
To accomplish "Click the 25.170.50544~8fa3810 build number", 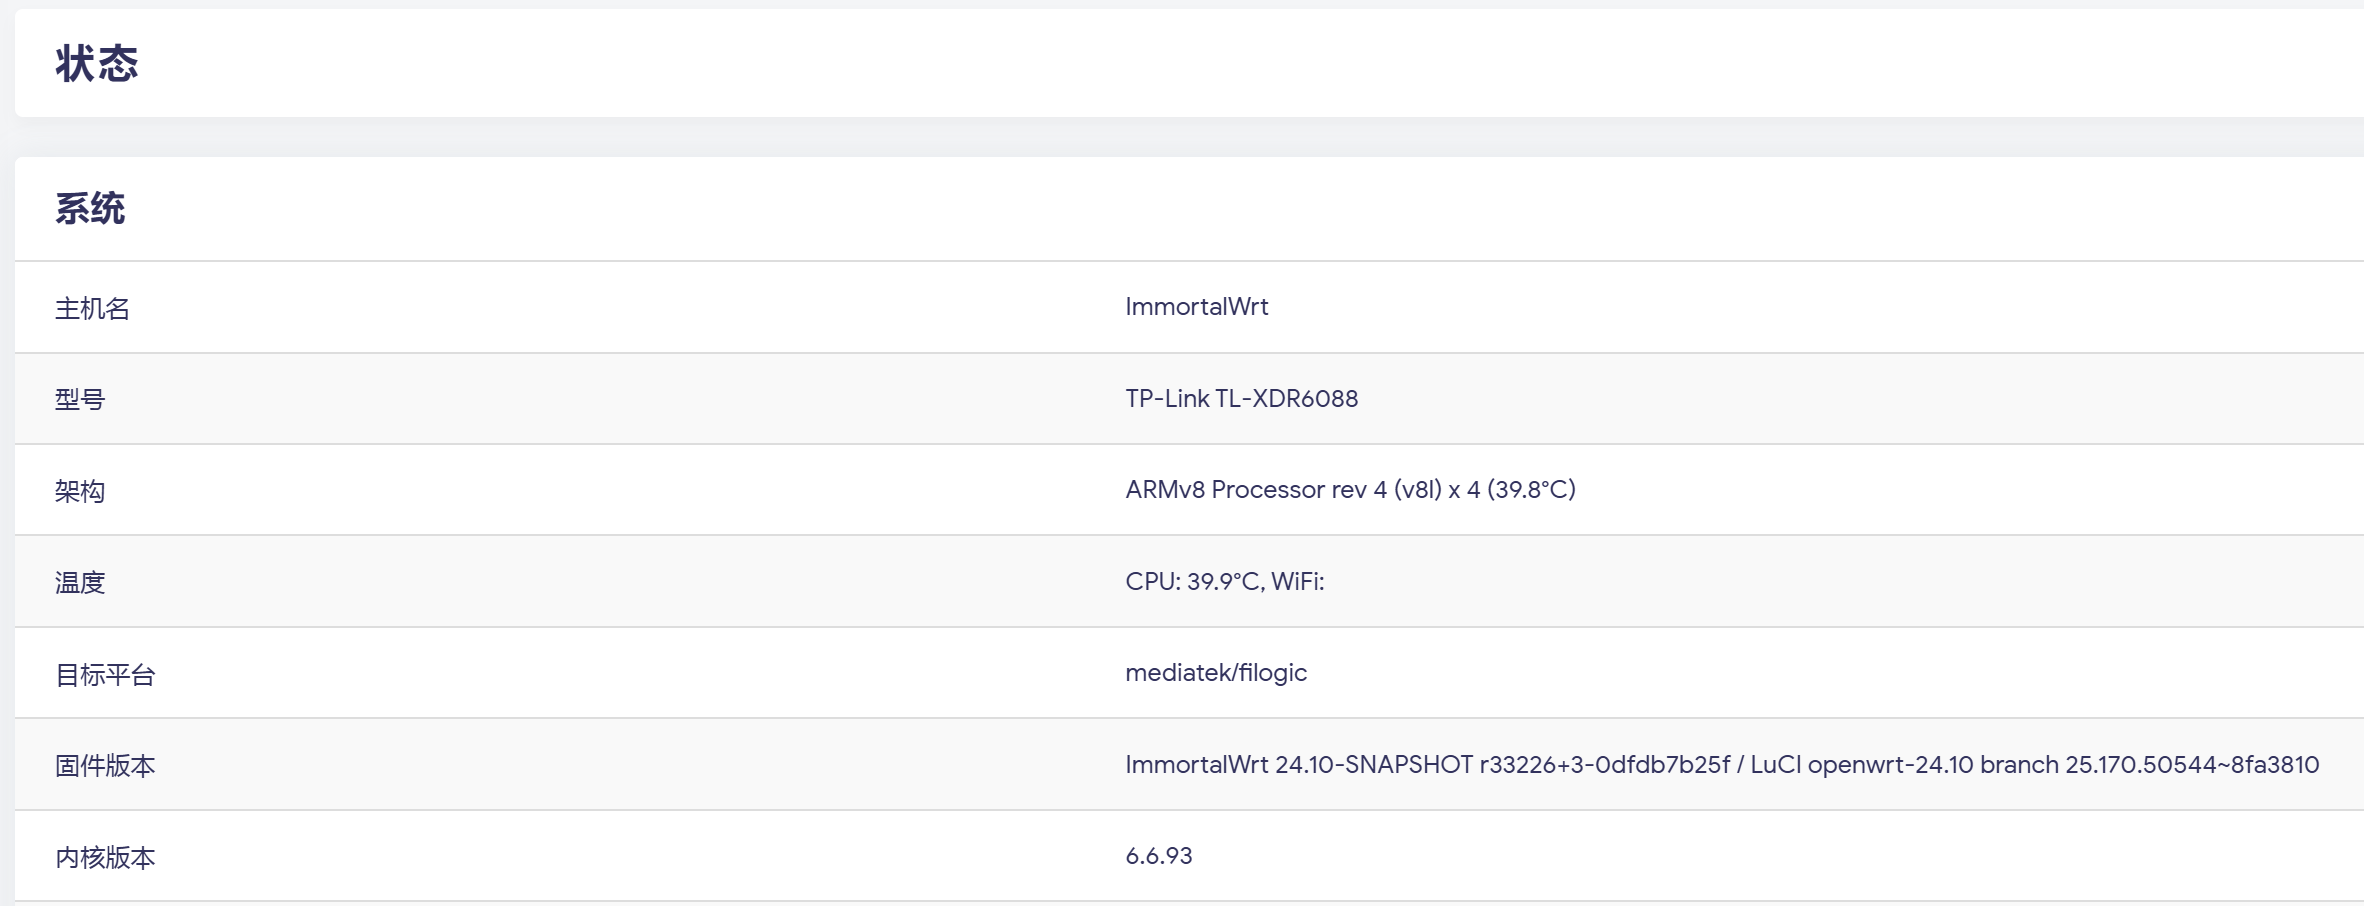I will pos(2191,765).
